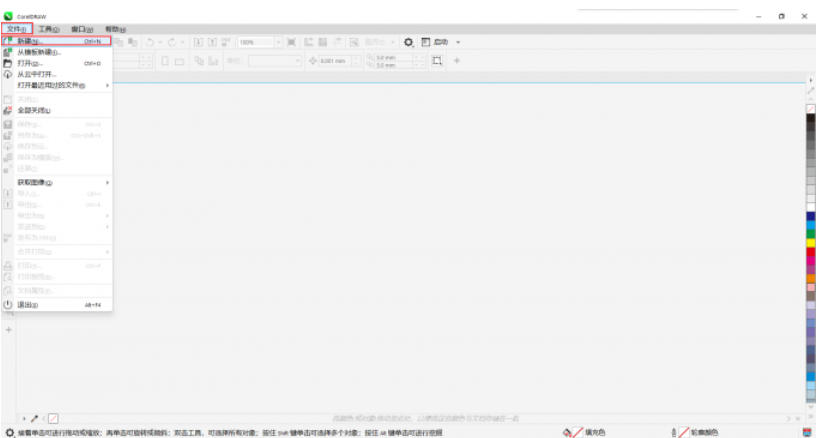Choose 新建 (New) in File menu
Image resolution: width=816 pixels, height=438 pixels.
(x=57, y=41)
